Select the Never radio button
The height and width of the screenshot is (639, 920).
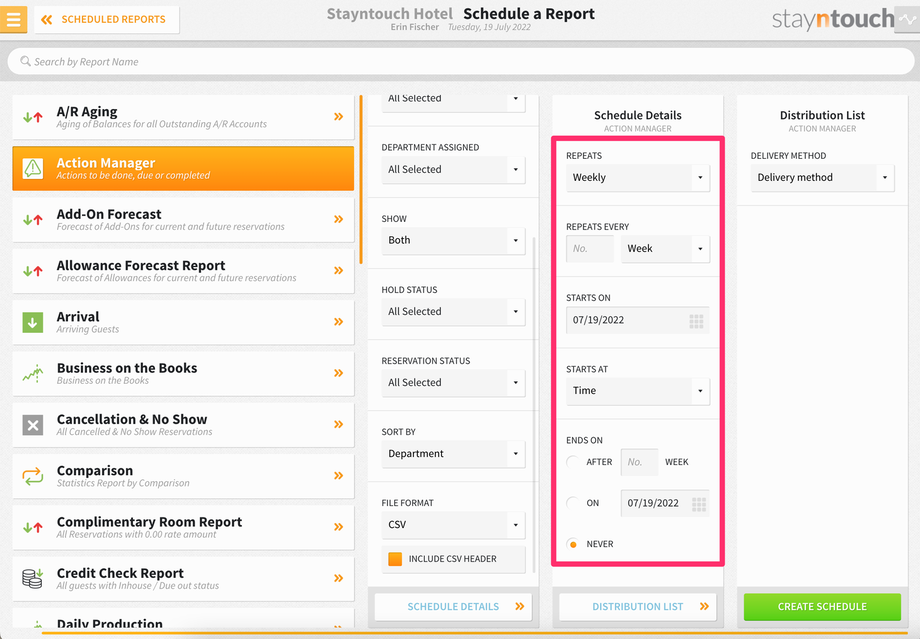[573, 544]
